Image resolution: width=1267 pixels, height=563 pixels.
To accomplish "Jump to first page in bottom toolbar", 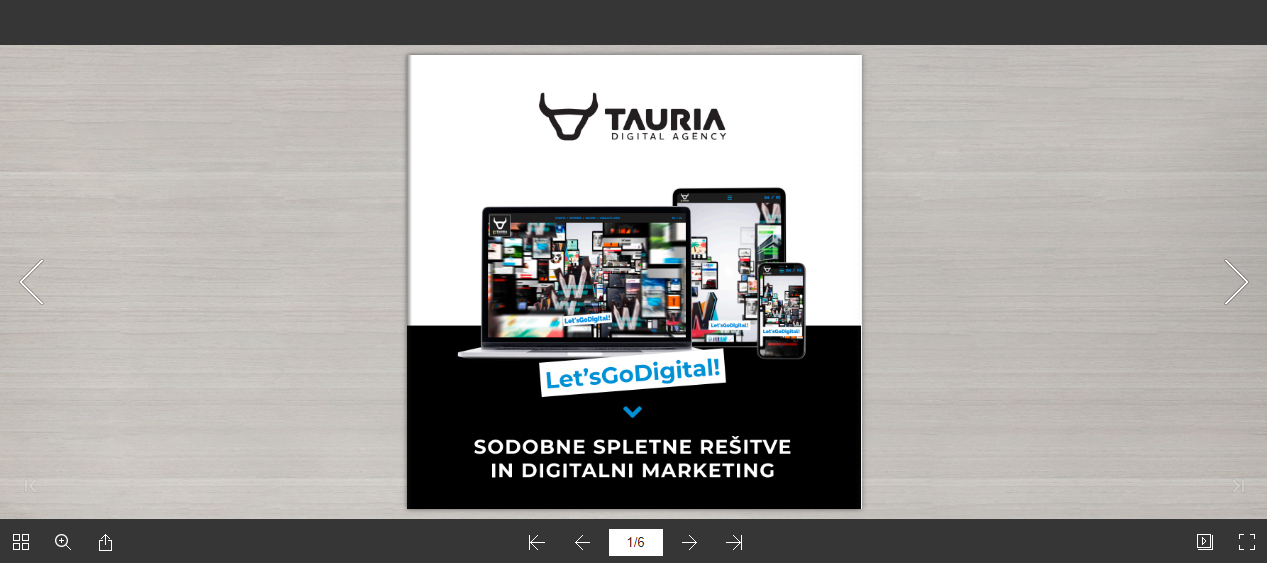I will [x=537, y=542].
